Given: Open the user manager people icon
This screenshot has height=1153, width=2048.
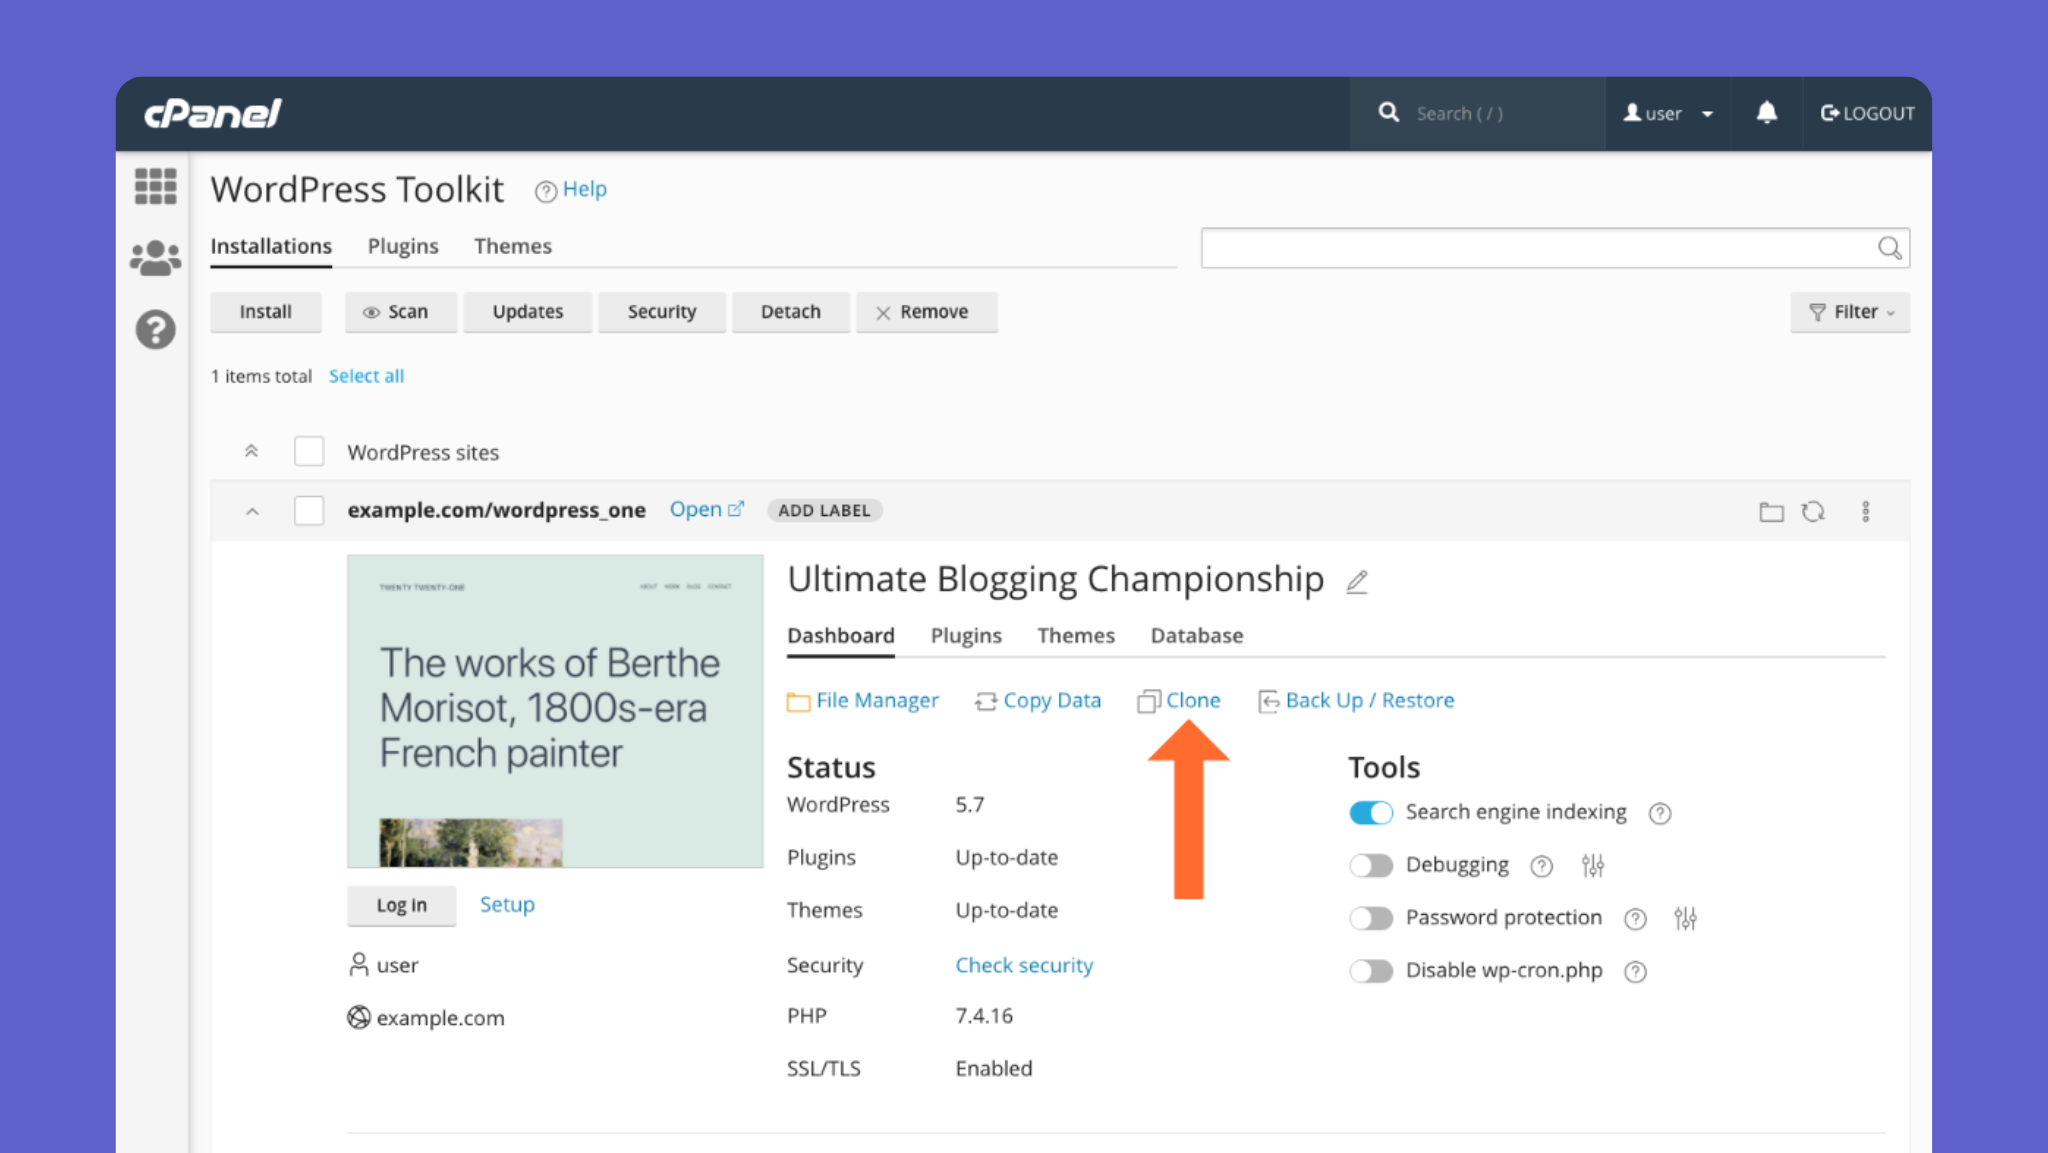Looking at the screenshot, I should [155, 258].
